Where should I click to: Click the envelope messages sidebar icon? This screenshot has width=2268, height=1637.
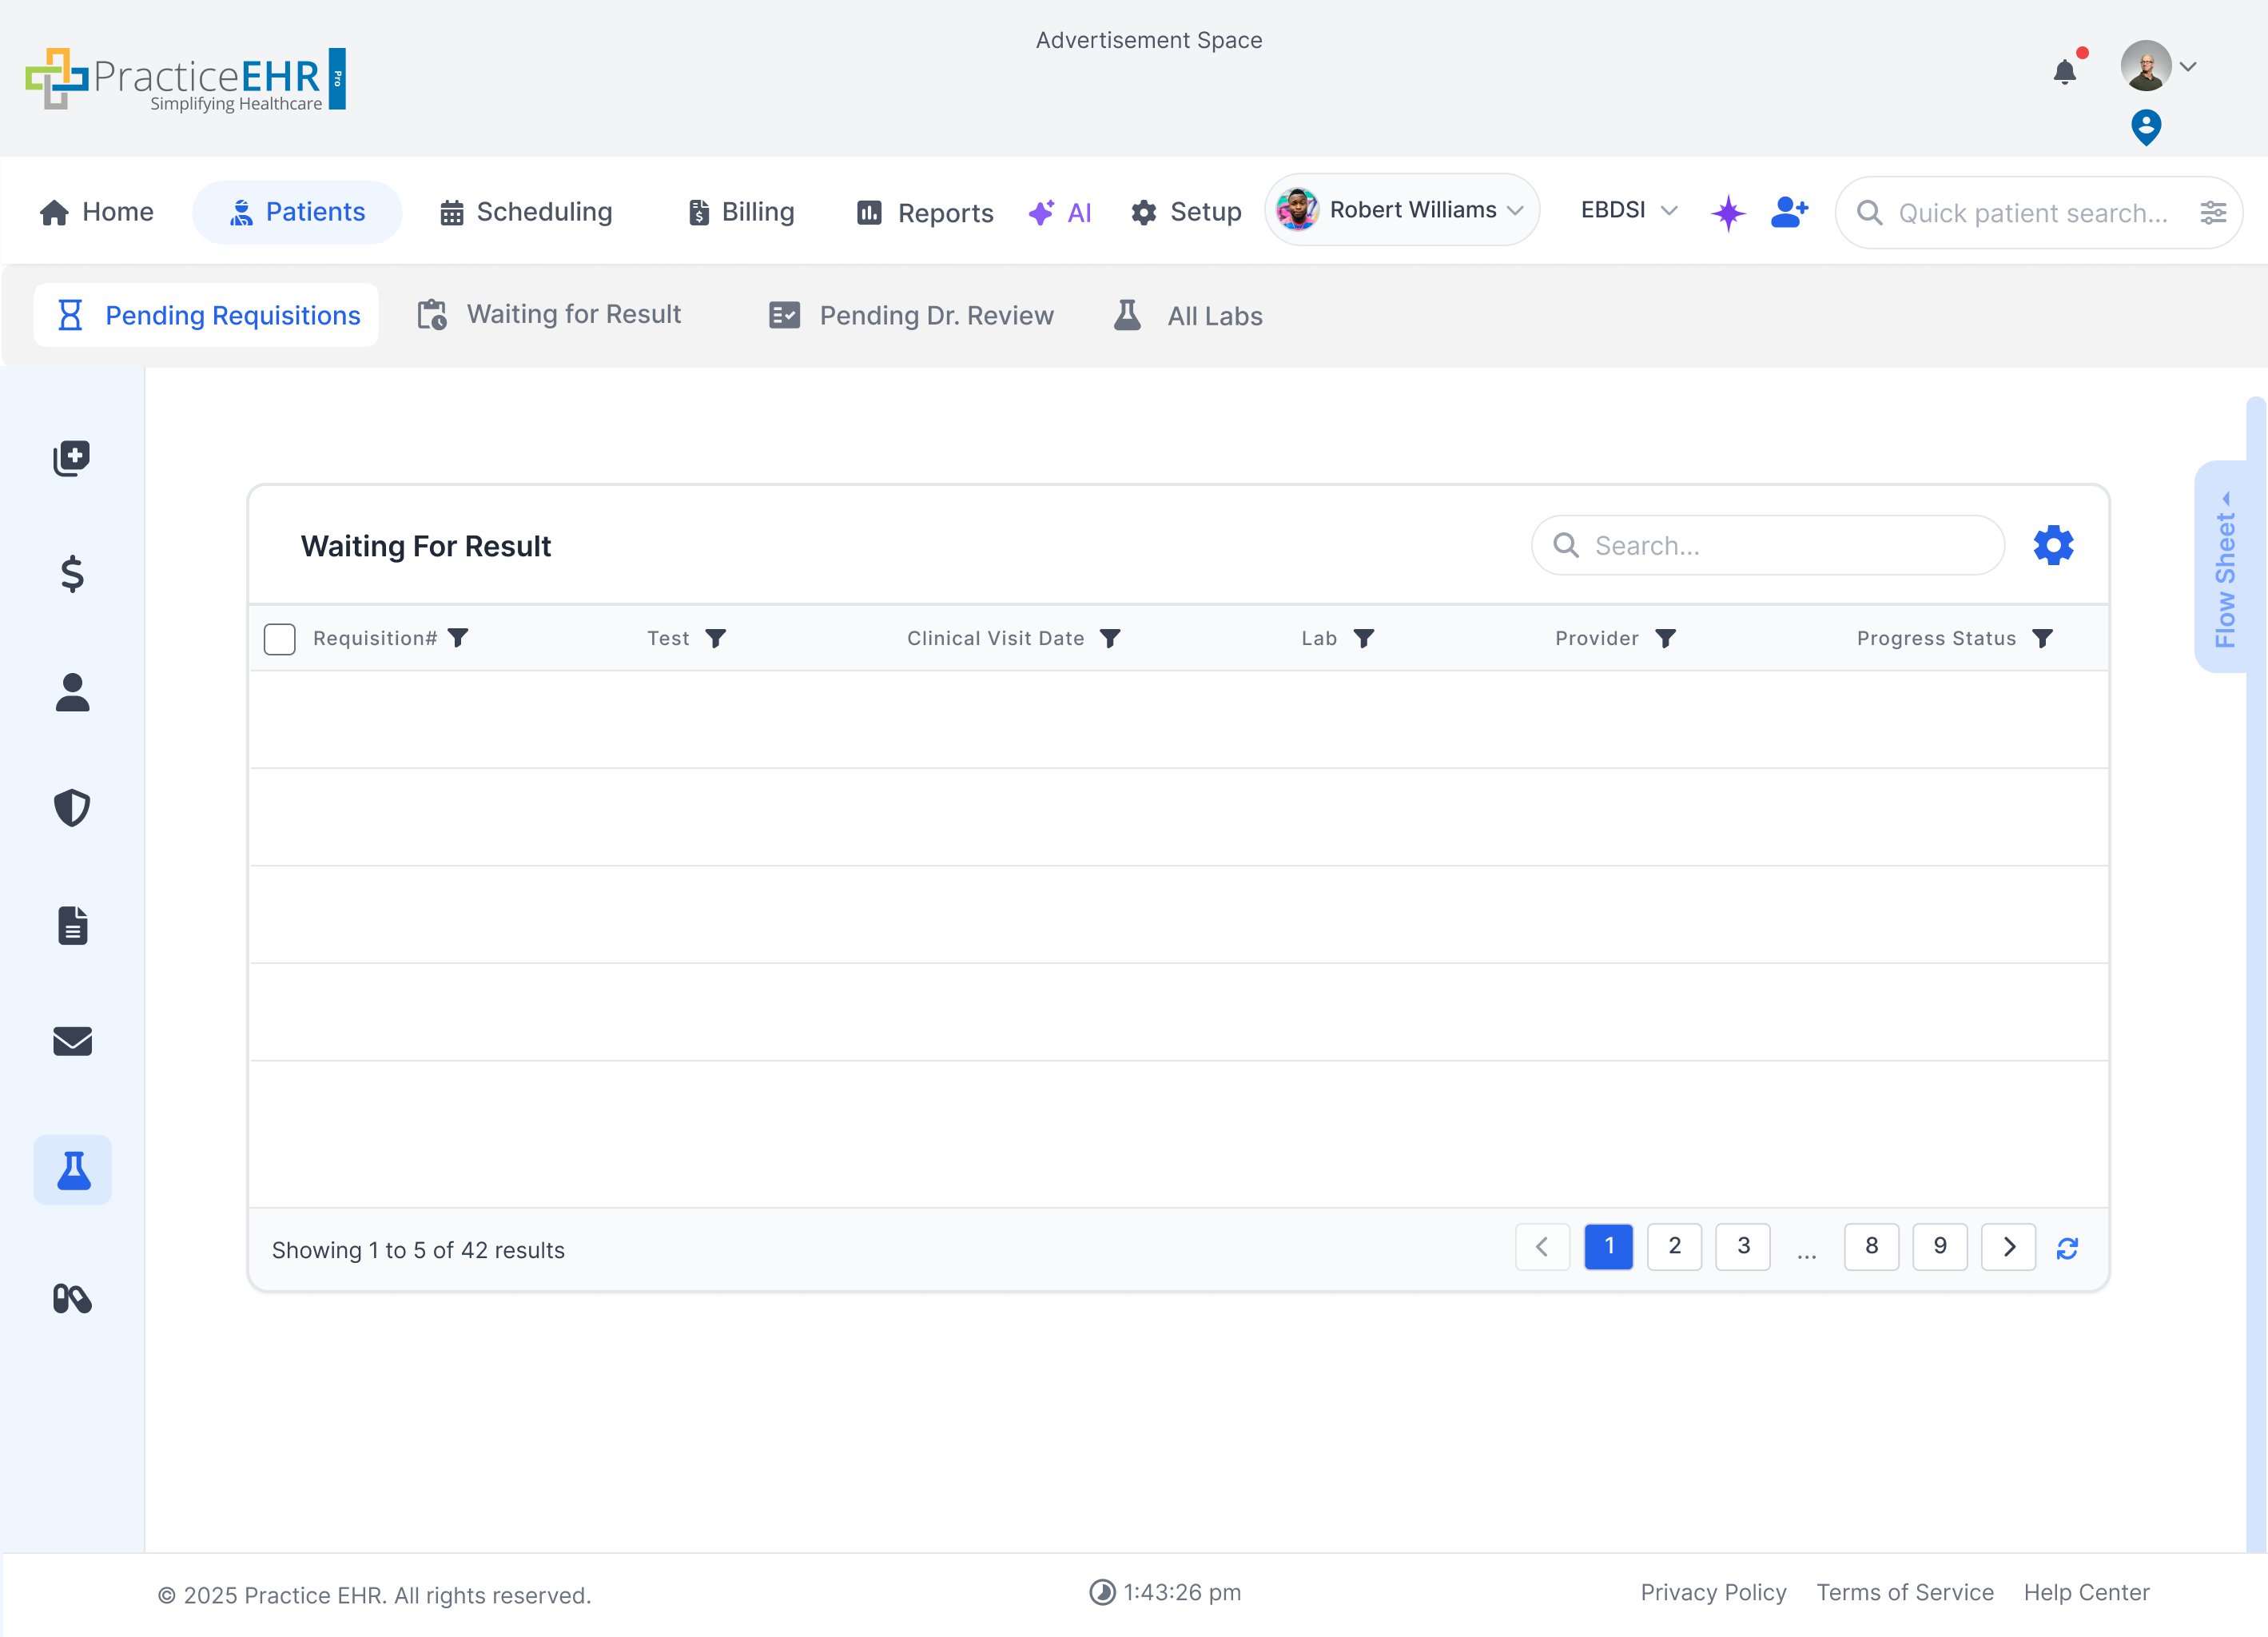(72, 1041)
